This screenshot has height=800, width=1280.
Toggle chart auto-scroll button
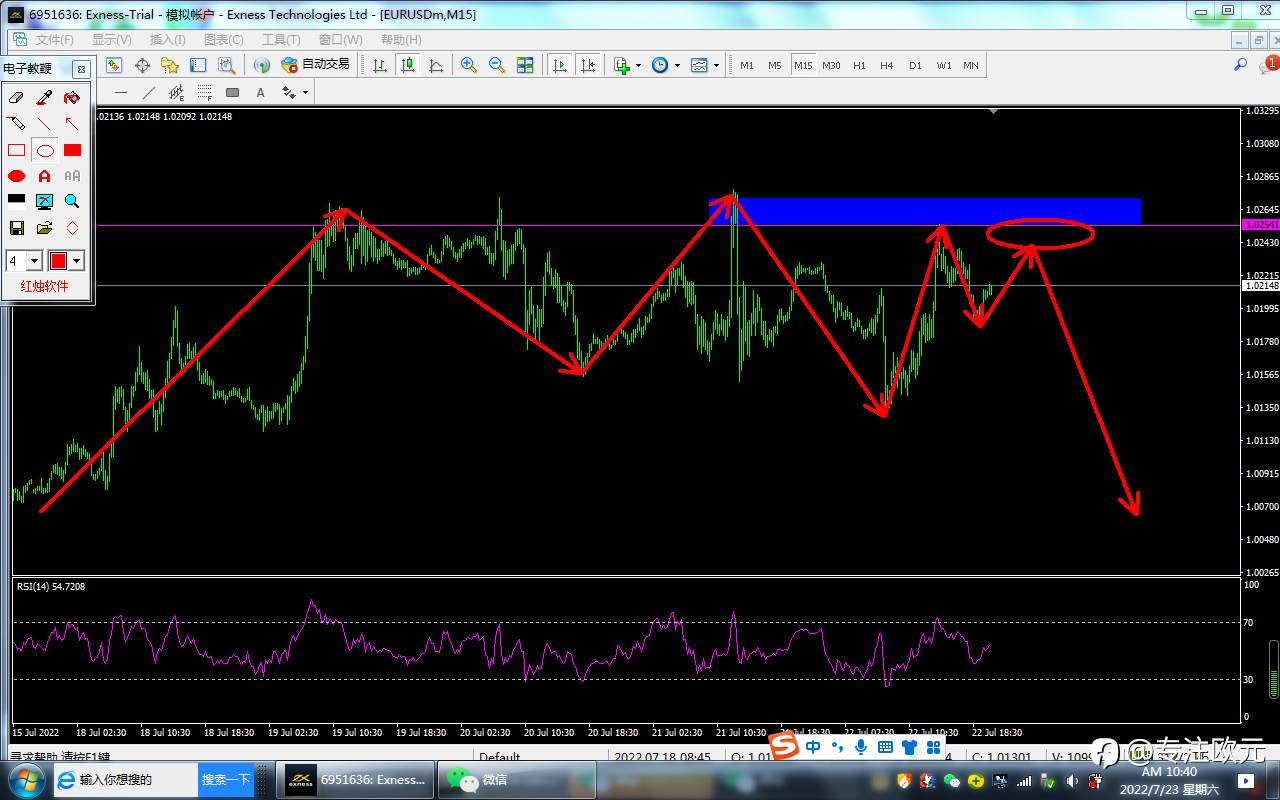point(560,66)
